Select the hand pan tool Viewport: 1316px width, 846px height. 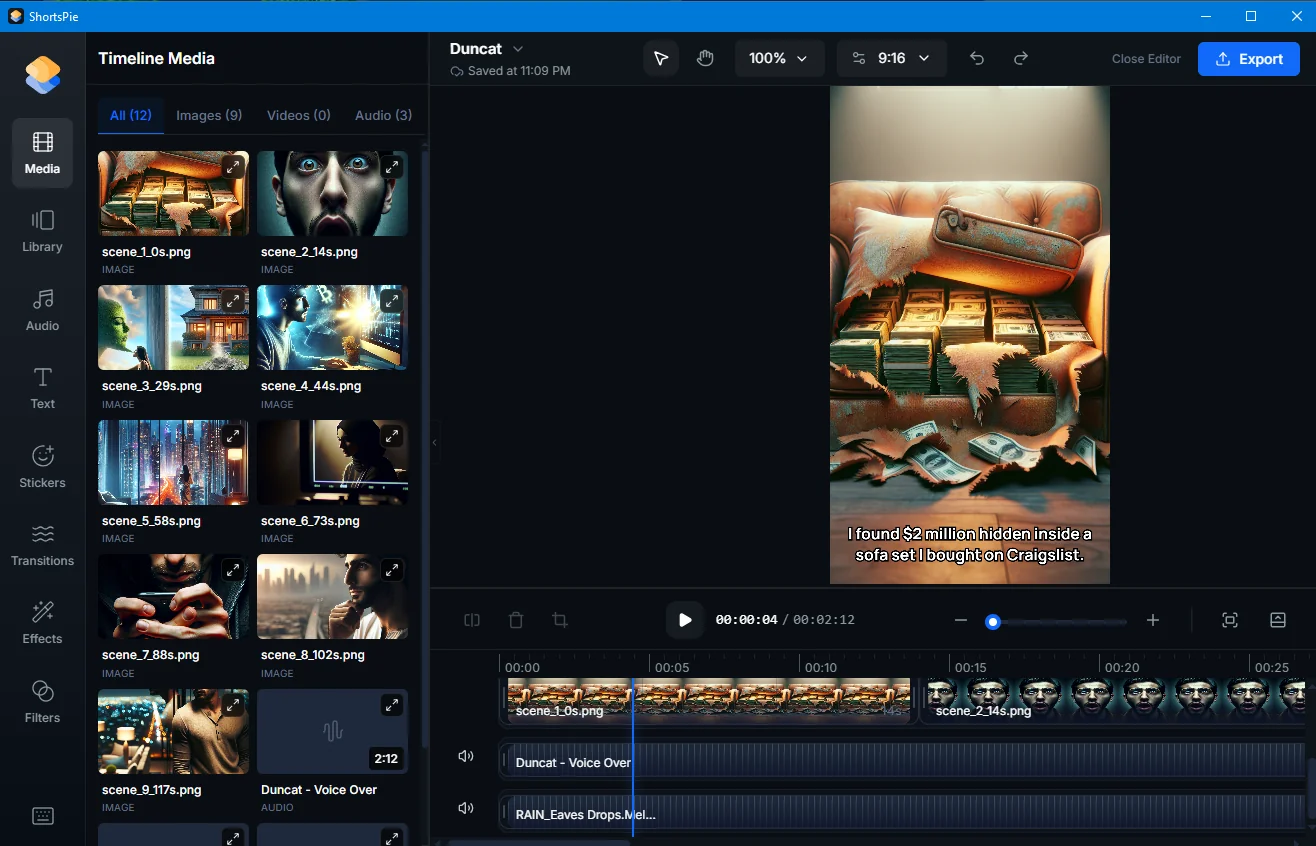click(x=705, y=58)
